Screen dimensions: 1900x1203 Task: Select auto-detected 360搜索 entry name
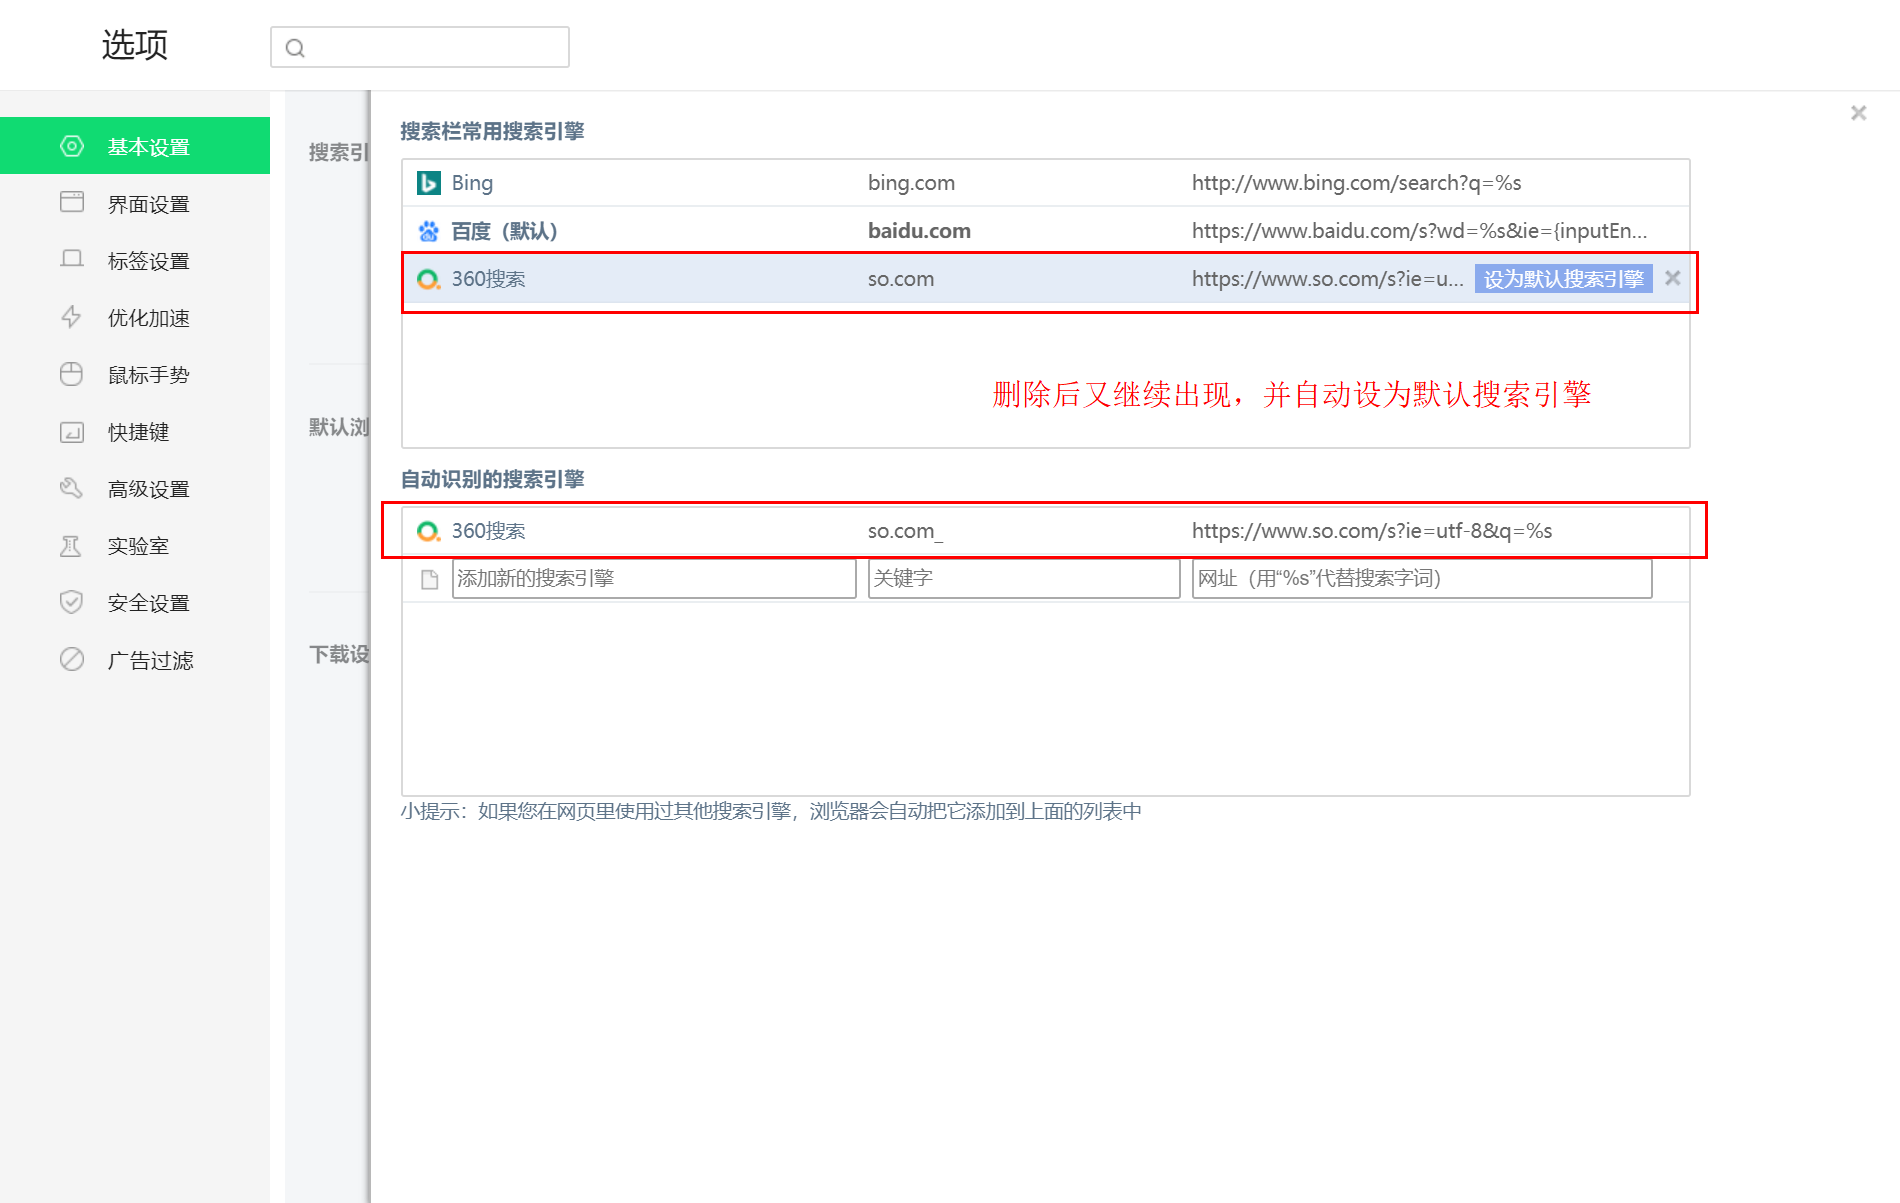(488, 531)
